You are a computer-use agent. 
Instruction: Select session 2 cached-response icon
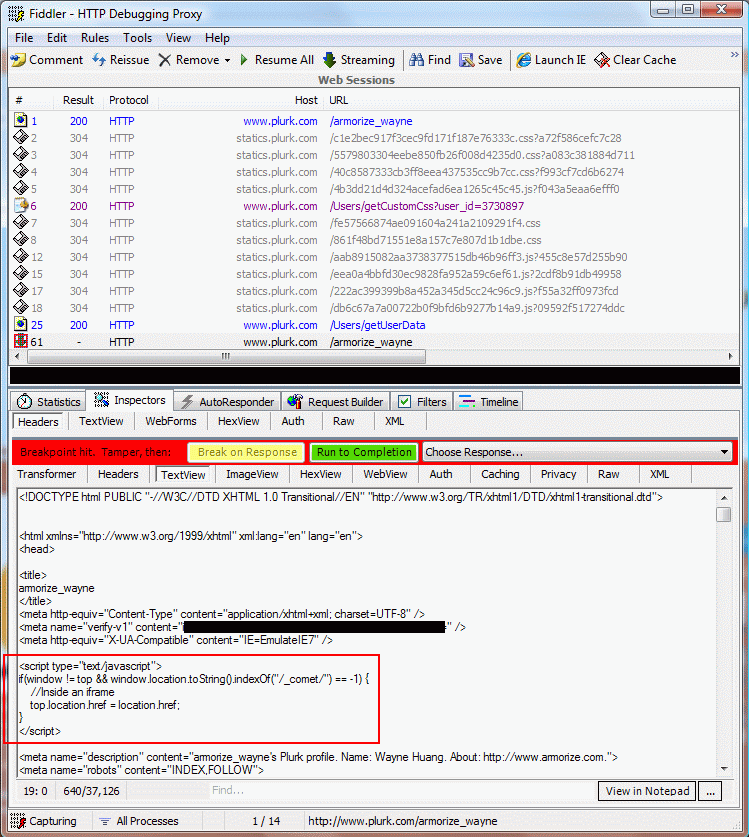(20, 137)
